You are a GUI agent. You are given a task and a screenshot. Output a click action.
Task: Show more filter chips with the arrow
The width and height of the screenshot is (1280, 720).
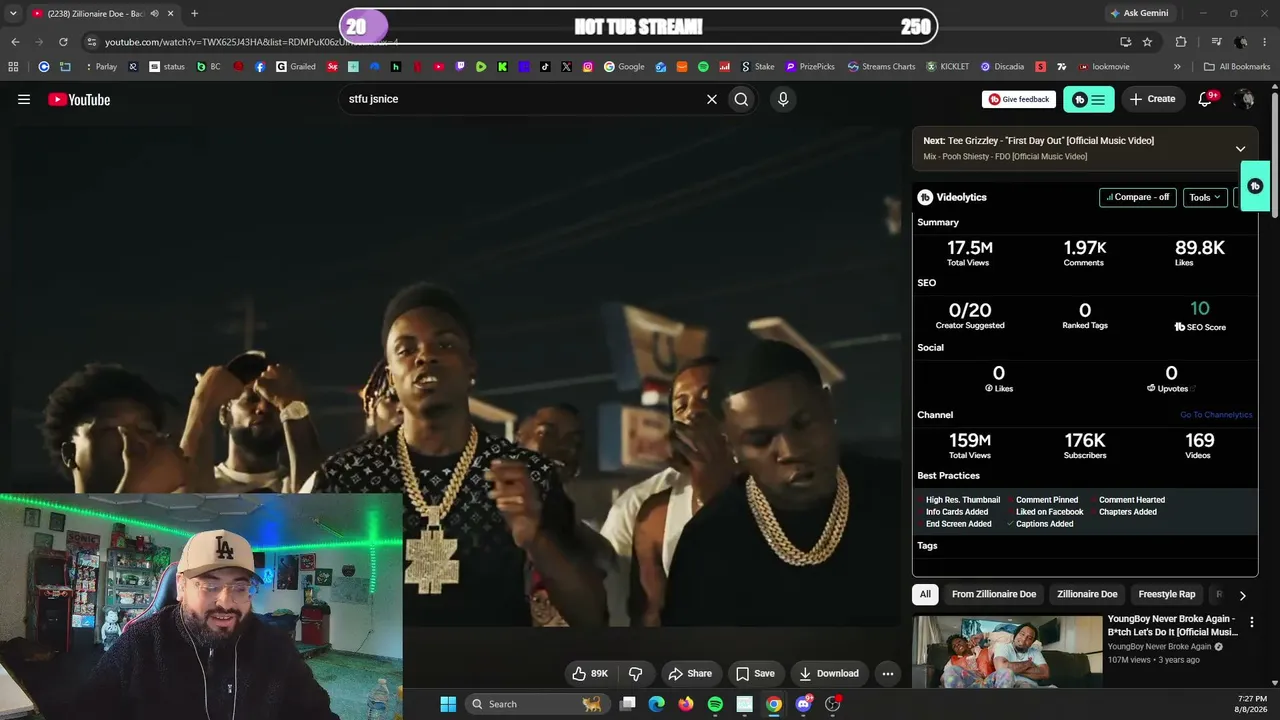tap(1242, 595)
